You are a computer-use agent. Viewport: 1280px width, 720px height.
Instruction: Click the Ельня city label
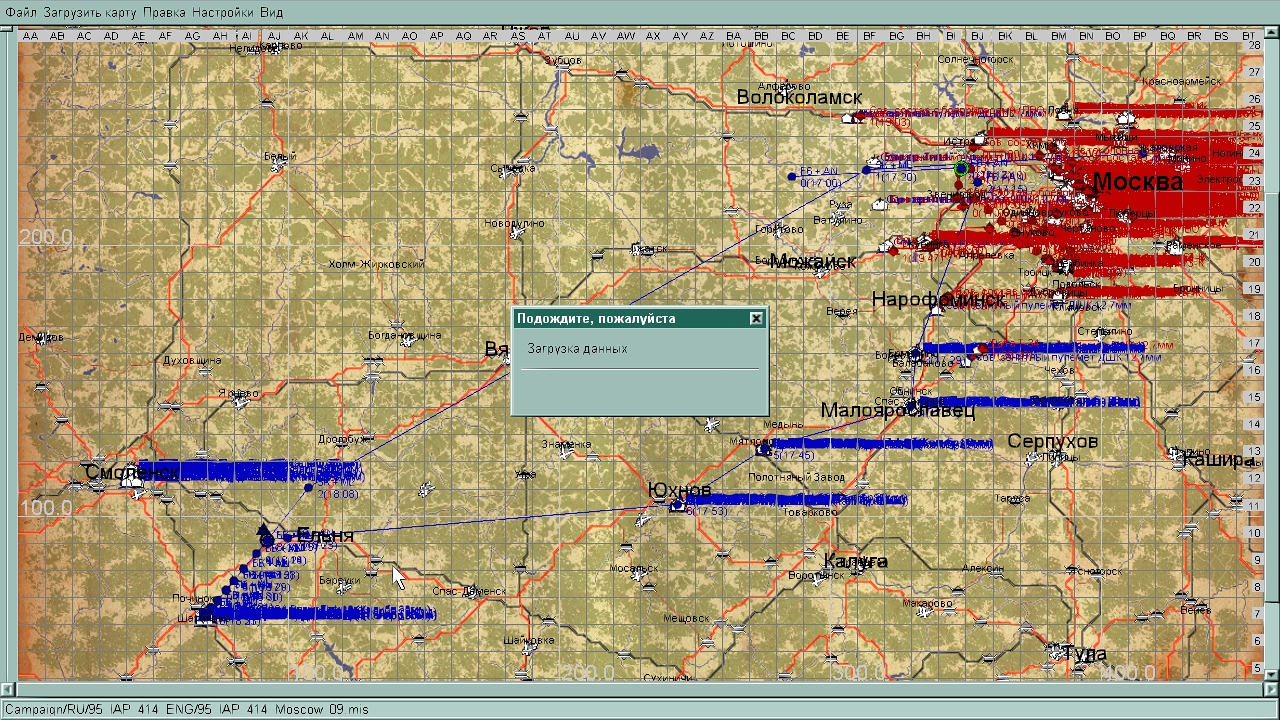[x=325, y=537]
